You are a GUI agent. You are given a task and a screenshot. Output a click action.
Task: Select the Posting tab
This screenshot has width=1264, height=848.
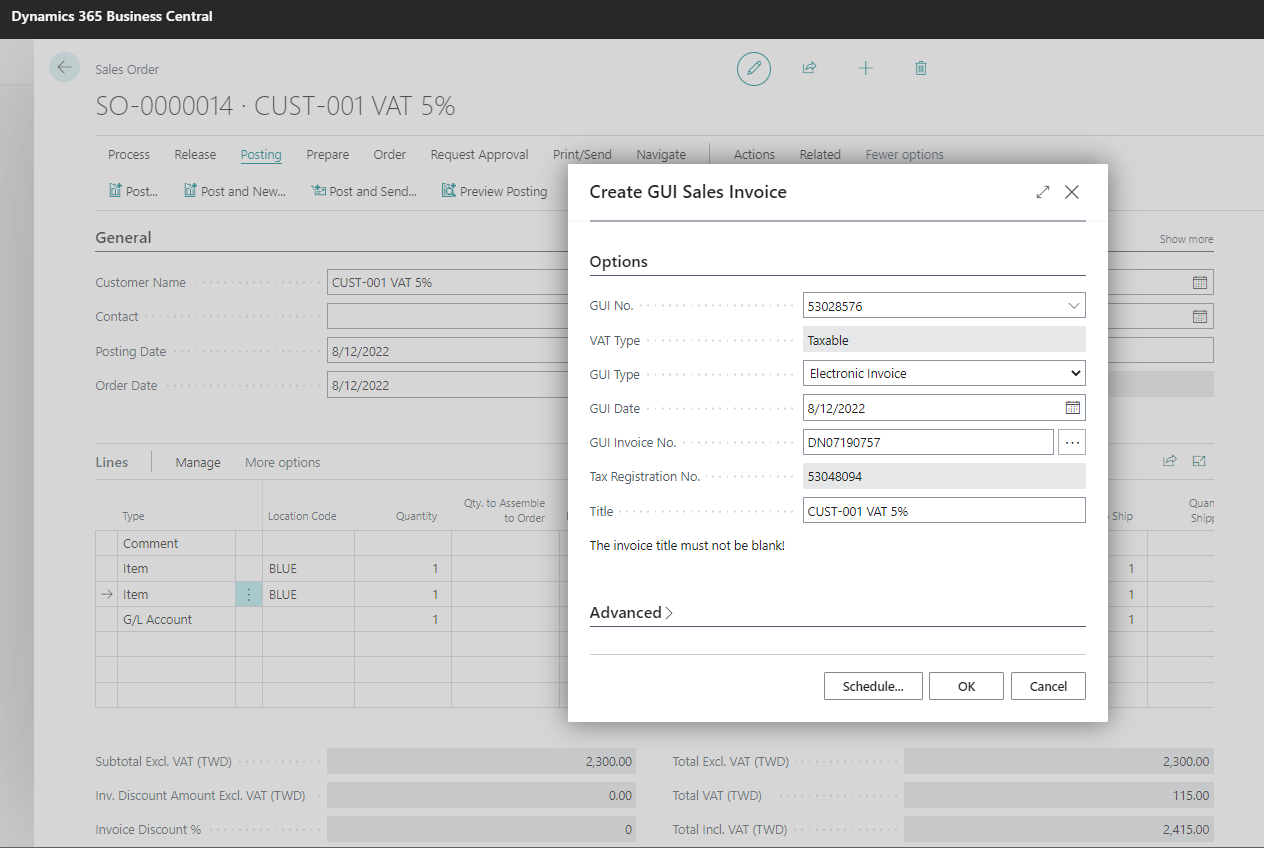[x=261, y=155]
